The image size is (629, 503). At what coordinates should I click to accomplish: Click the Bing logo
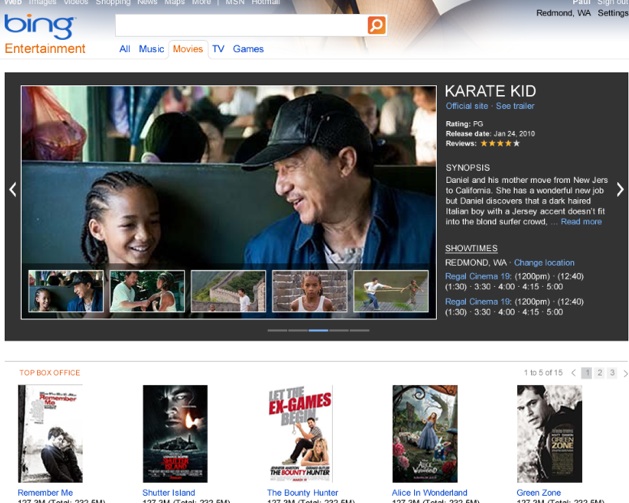pyautogui.click(x=39, y=27)
